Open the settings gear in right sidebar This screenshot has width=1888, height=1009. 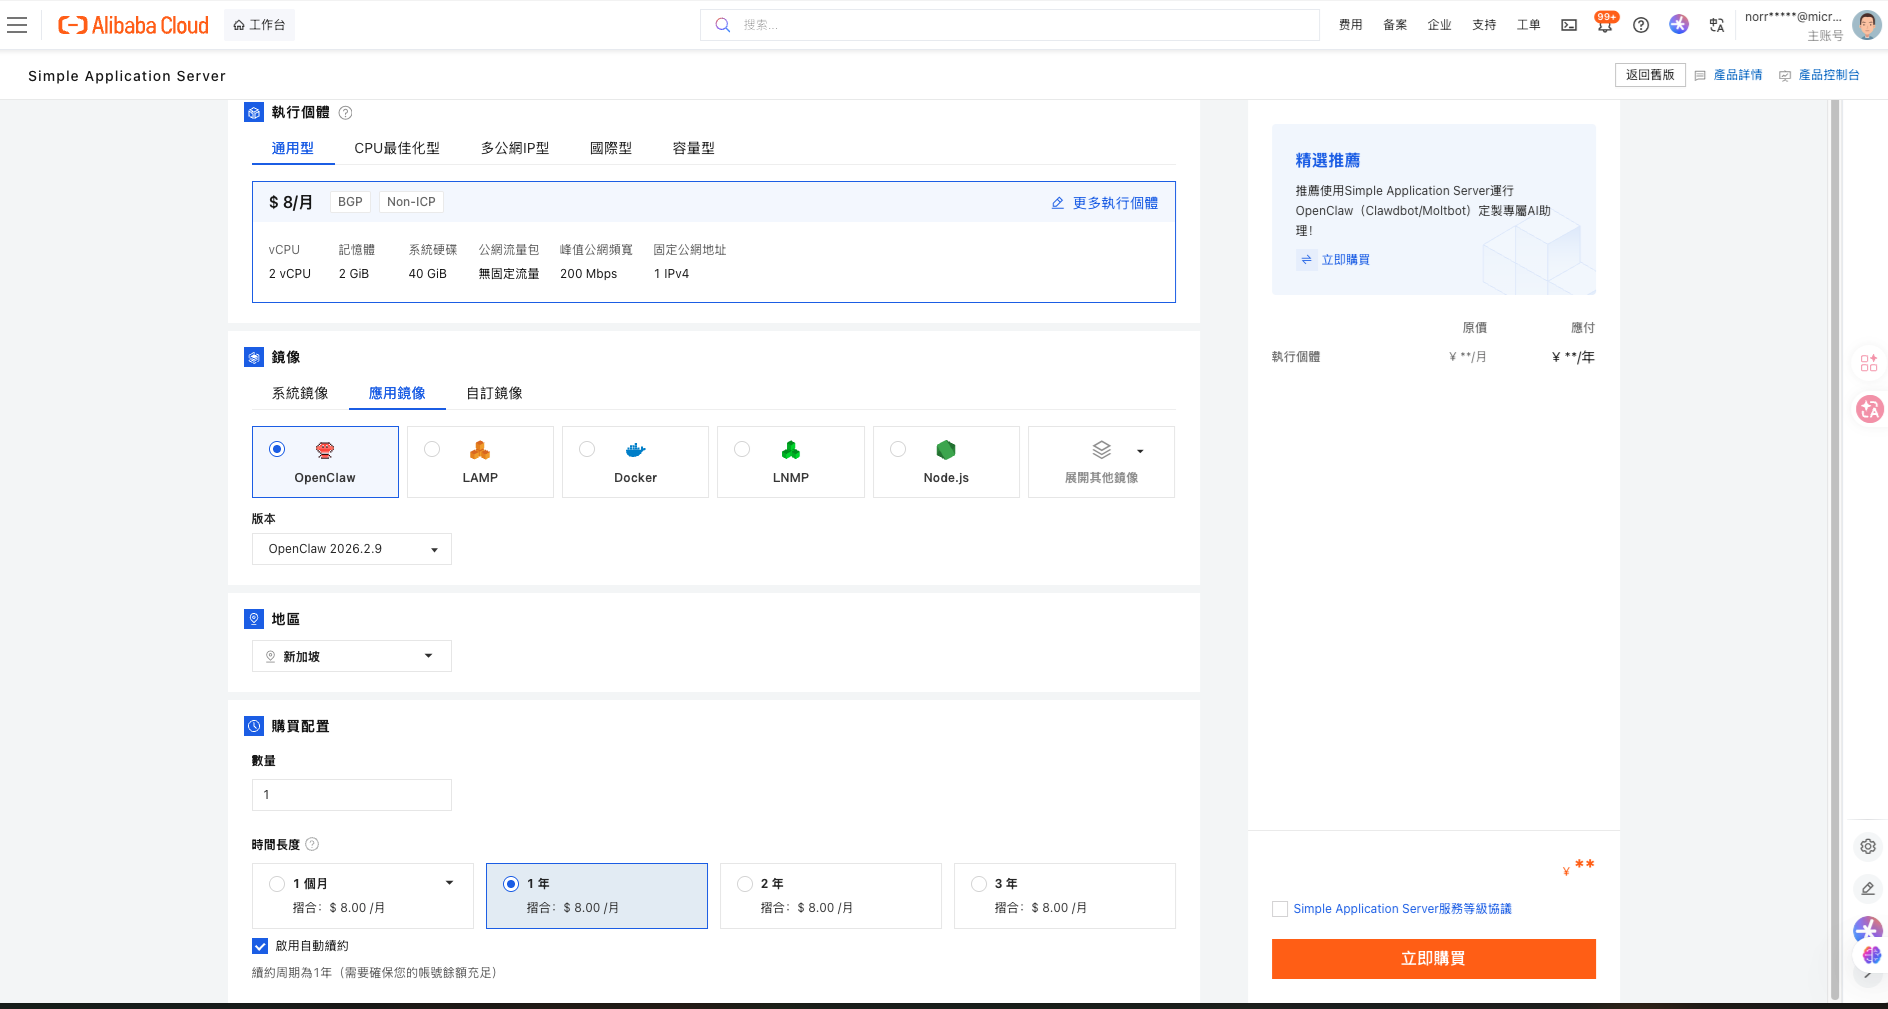pos(1867,847)
